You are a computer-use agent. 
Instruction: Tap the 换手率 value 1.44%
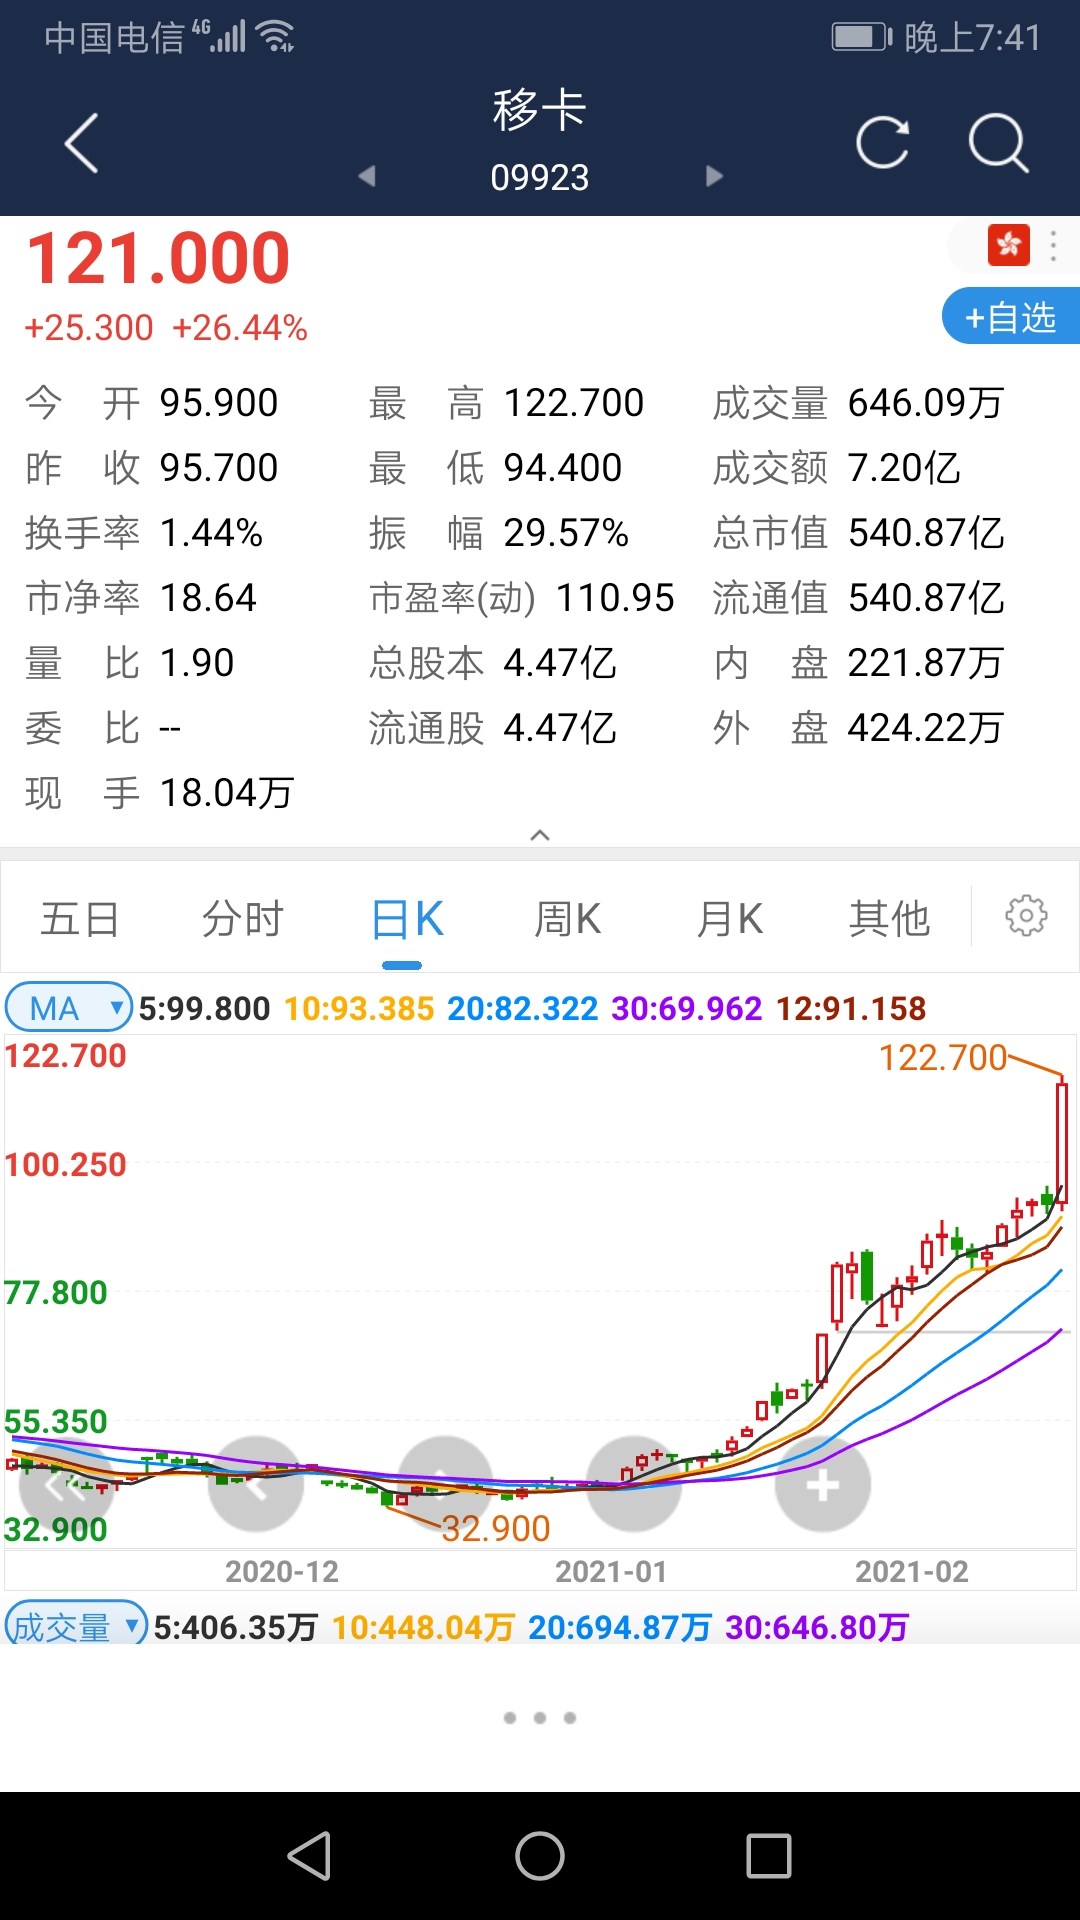pos(211,533)
